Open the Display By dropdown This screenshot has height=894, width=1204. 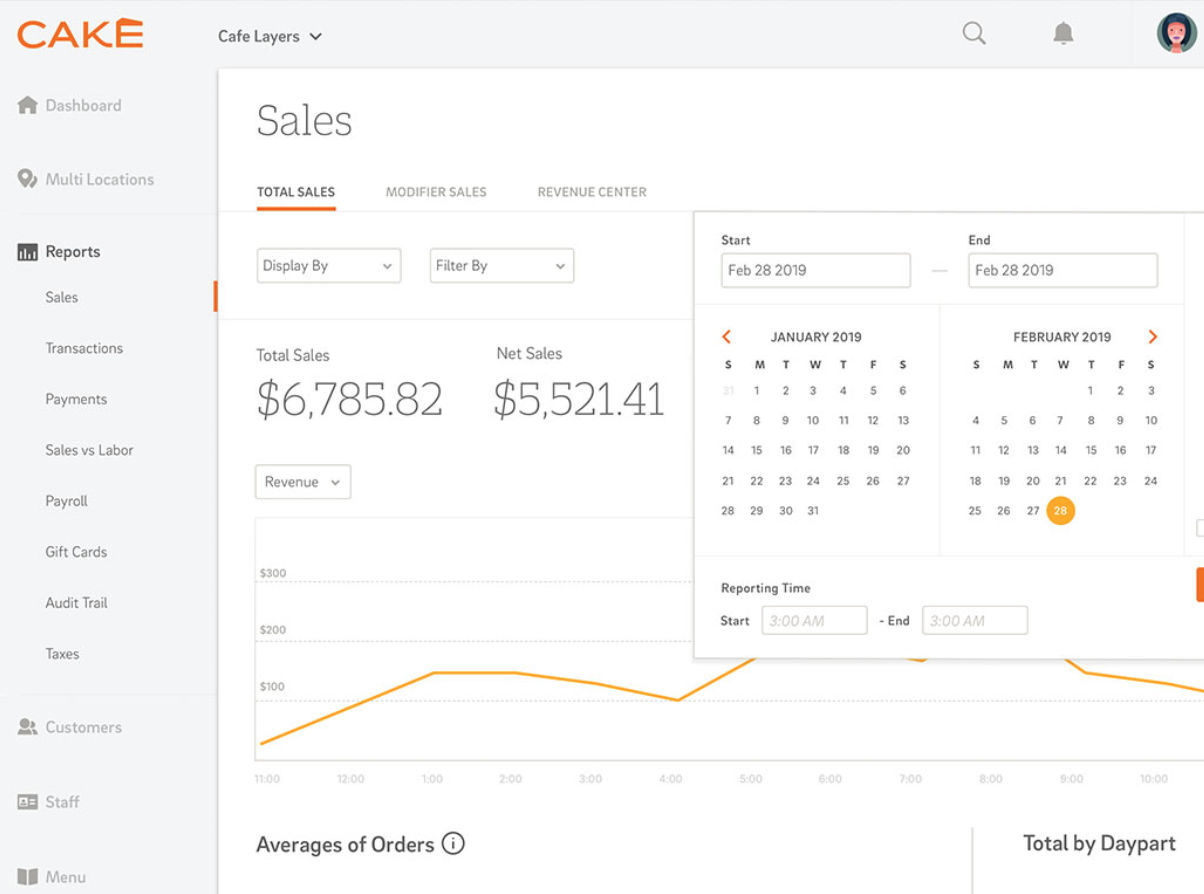click(x=328, y=266)
